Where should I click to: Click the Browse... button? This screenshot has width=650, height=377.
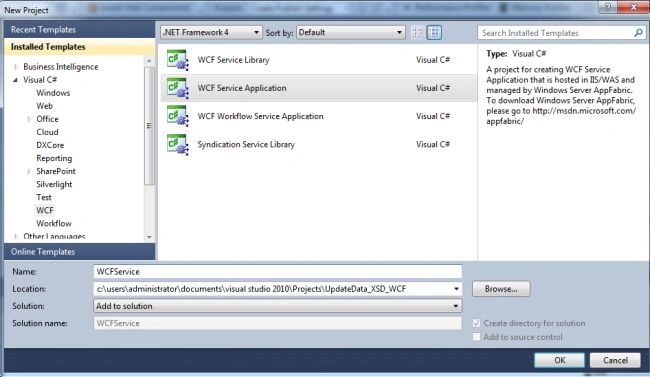point(501,289)
